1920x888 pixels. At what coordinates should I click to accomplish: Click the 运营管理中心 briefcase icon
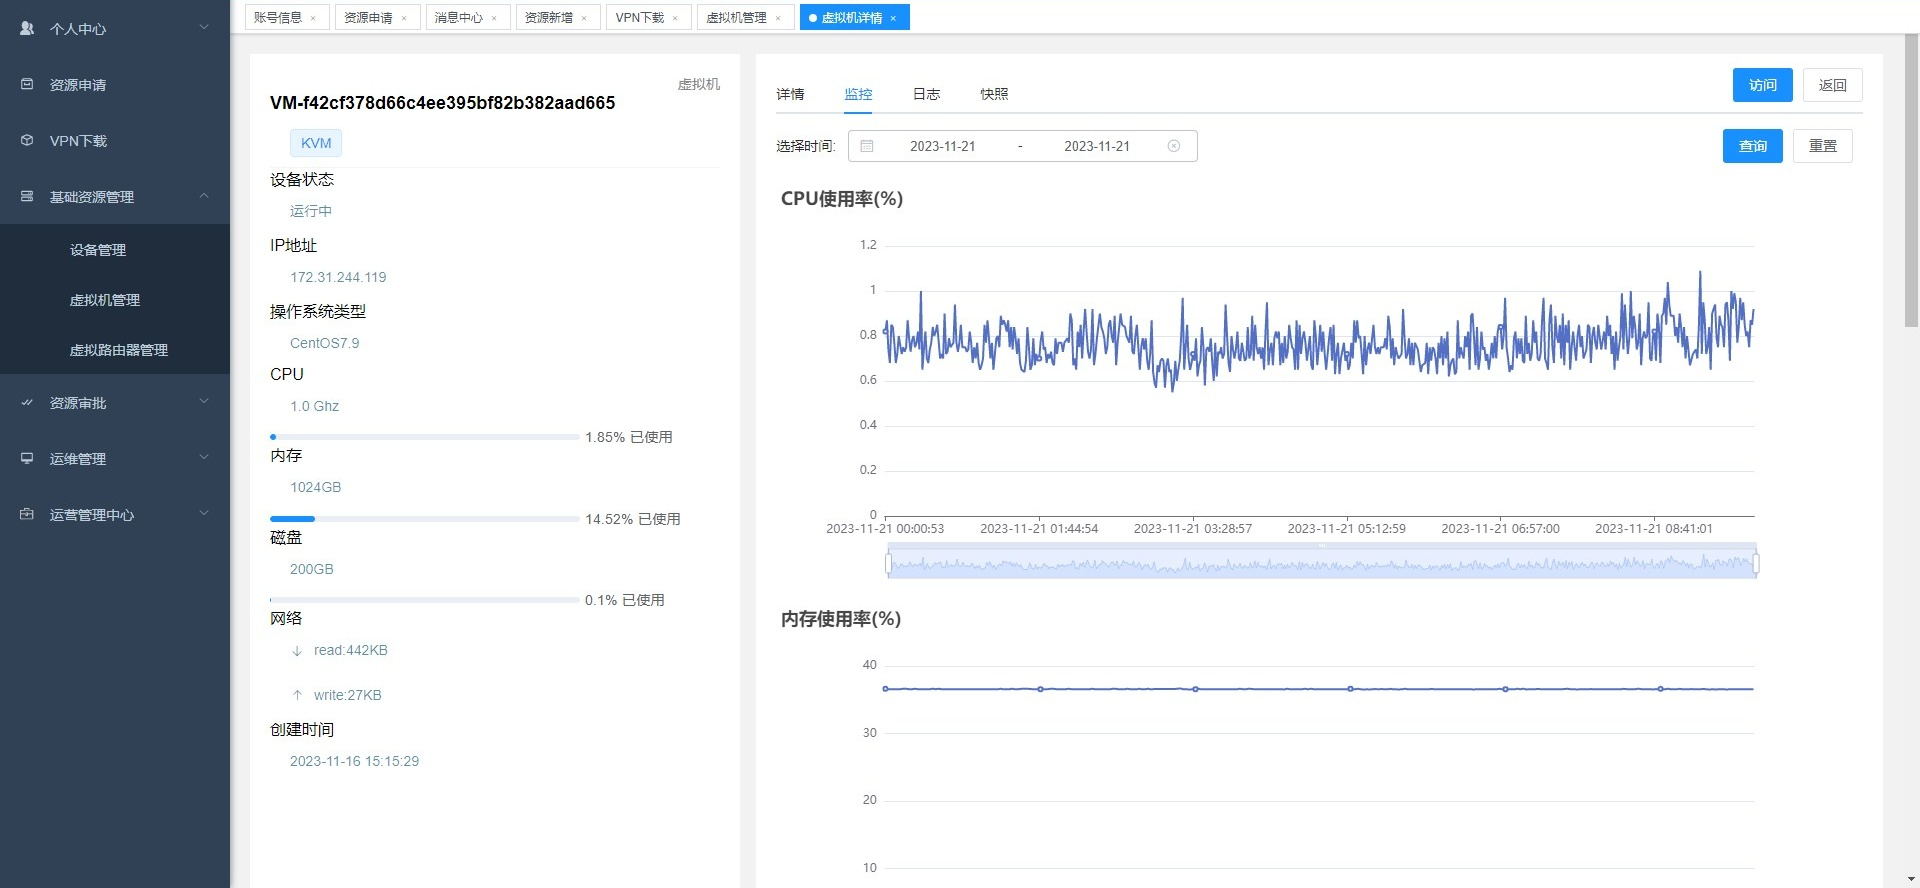tap(27, 514)
